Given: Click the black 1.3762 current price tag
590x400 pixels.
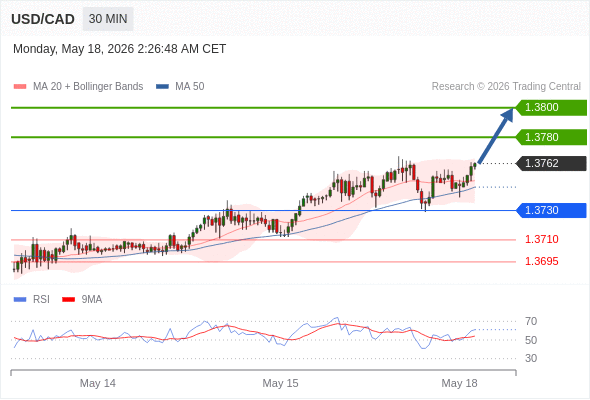Looking at the screenshot, I should (x=551, y=163).
